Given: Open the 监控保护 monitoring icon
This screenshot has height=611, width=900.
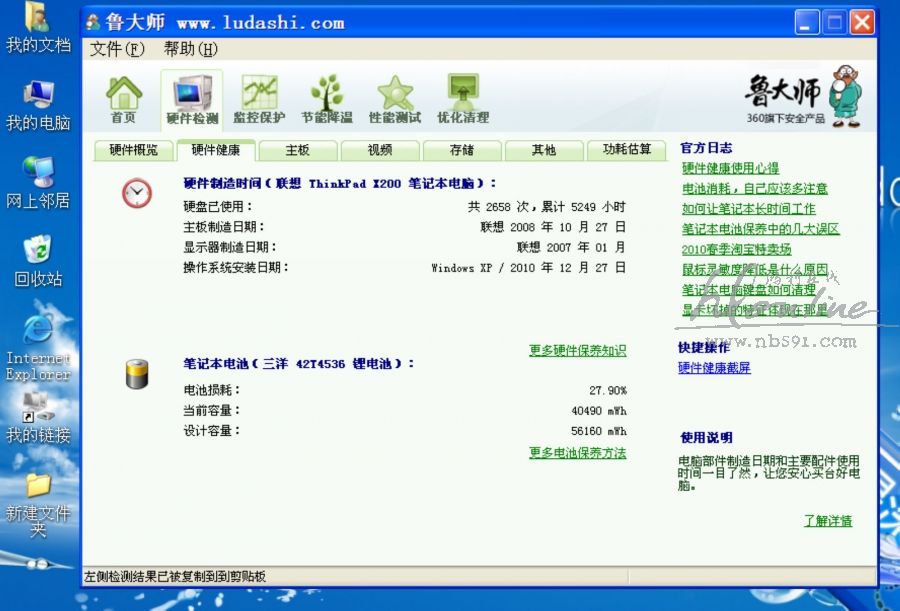Looking at the screenshot, I should point(259,100).
